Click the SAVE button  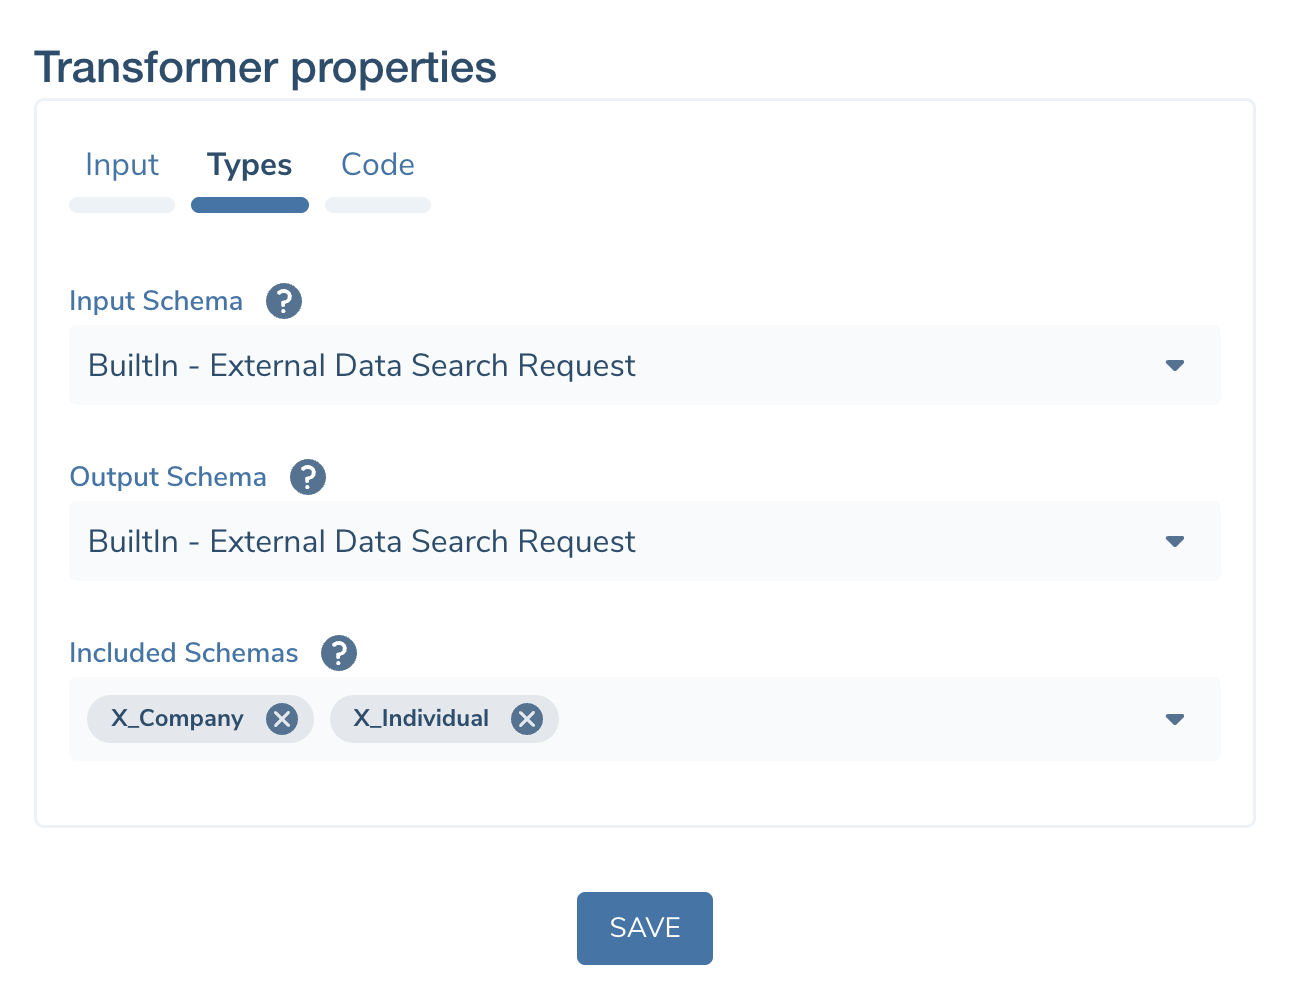[644, 928]
